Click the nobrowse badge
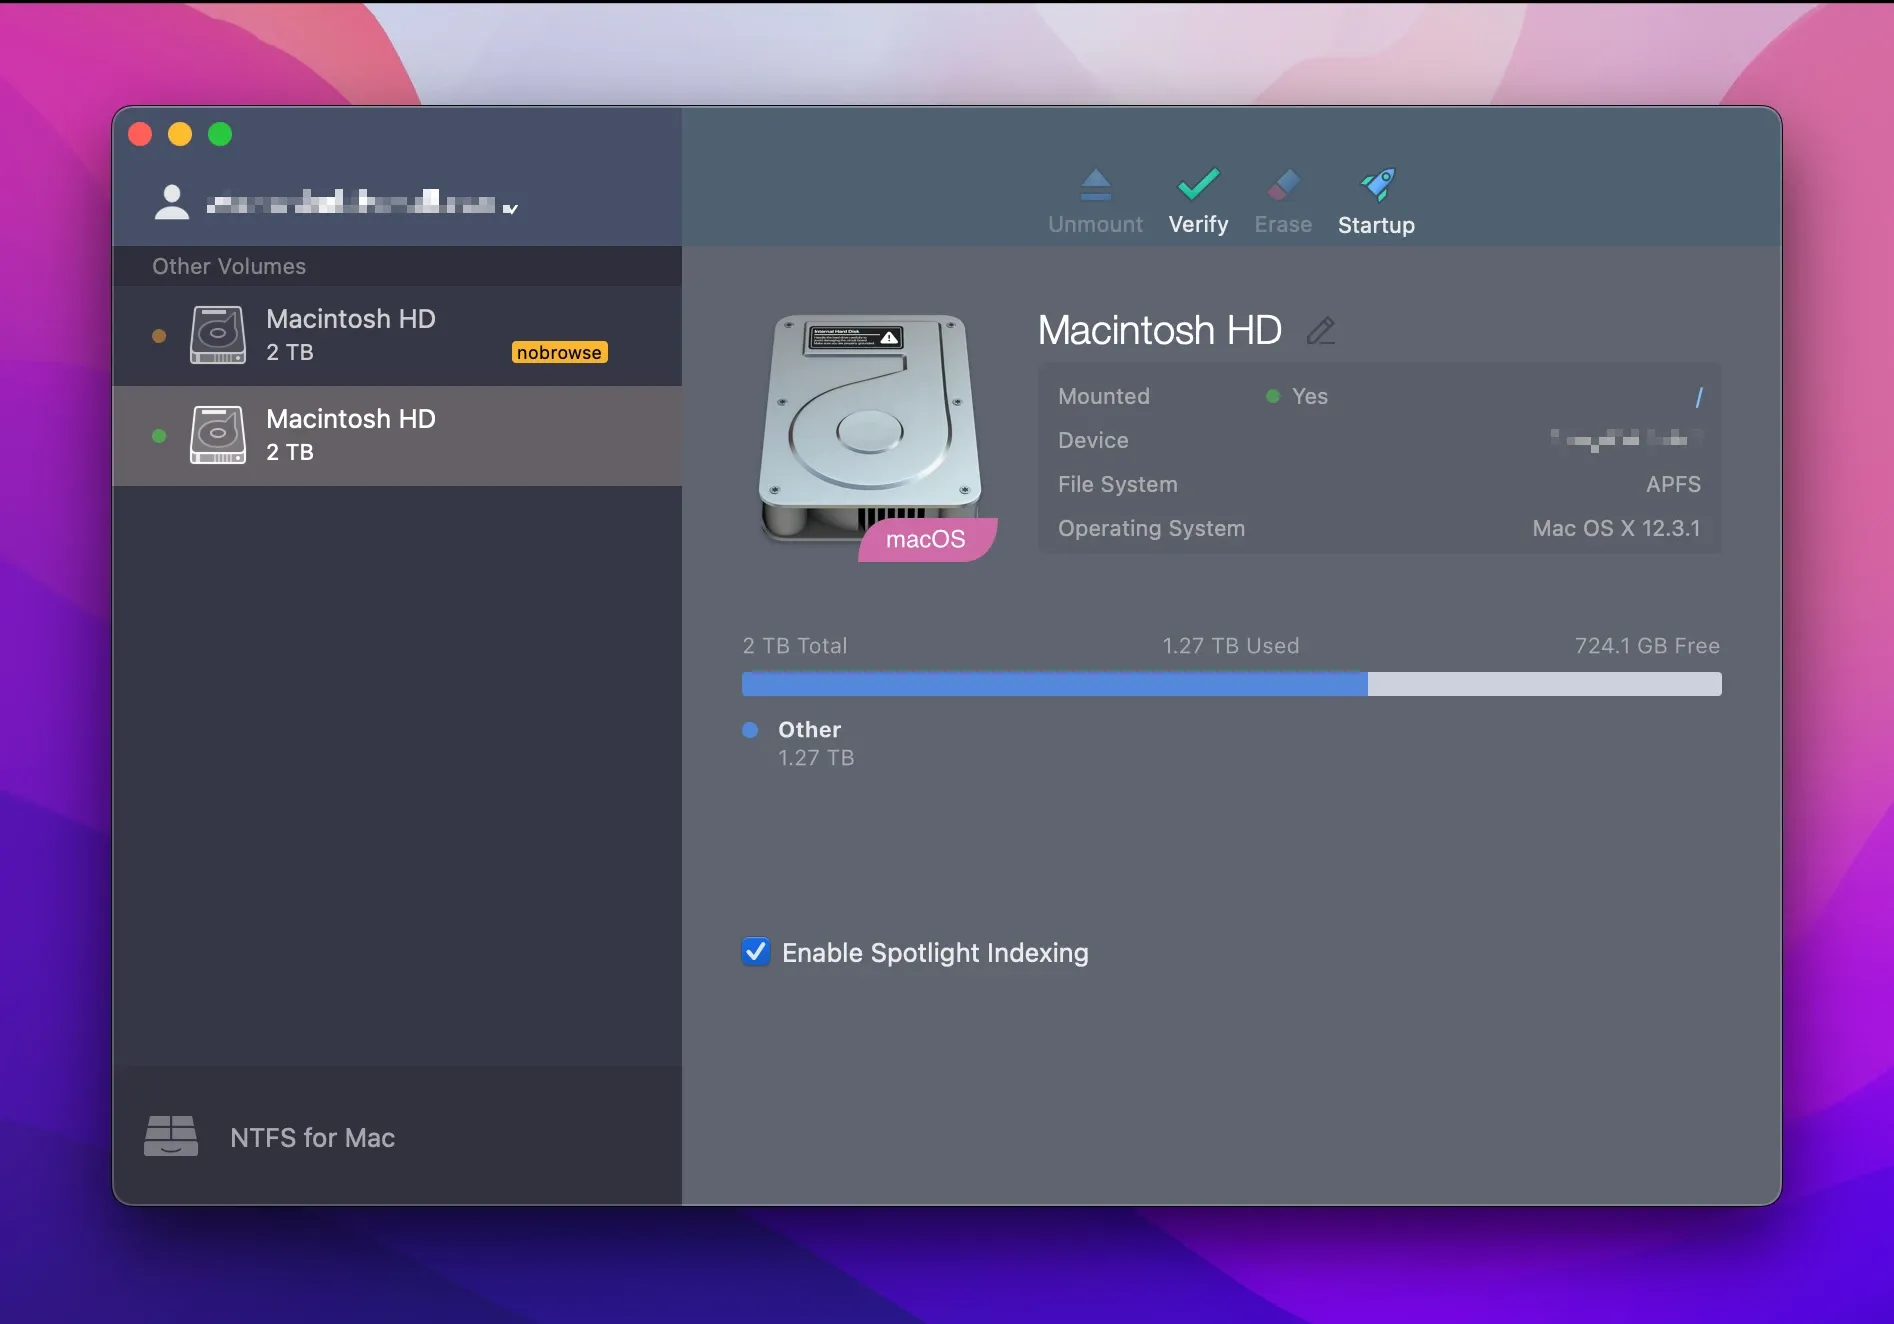 [559, 352]
